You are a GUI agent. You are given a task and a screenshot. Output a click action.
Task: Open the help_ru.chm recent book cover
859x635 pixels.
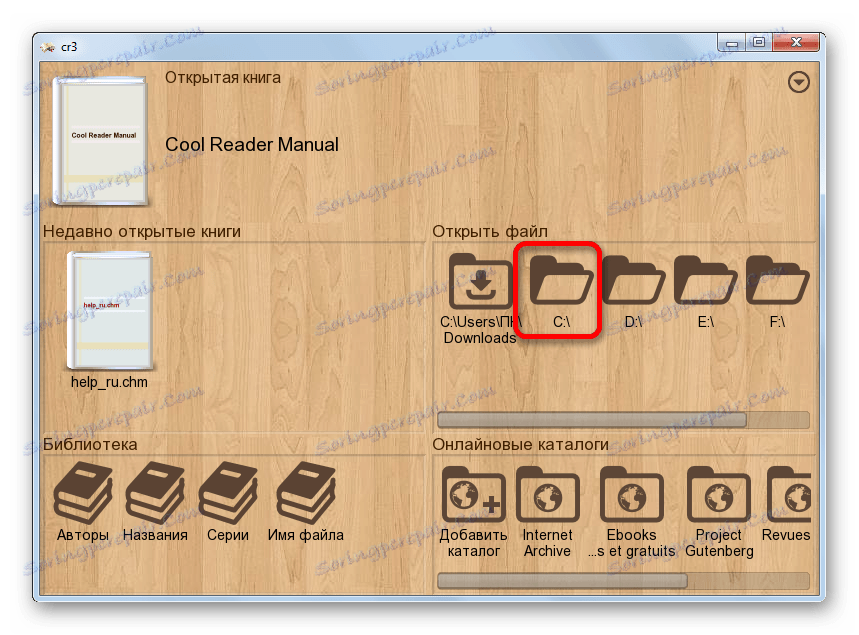[110, 311]
